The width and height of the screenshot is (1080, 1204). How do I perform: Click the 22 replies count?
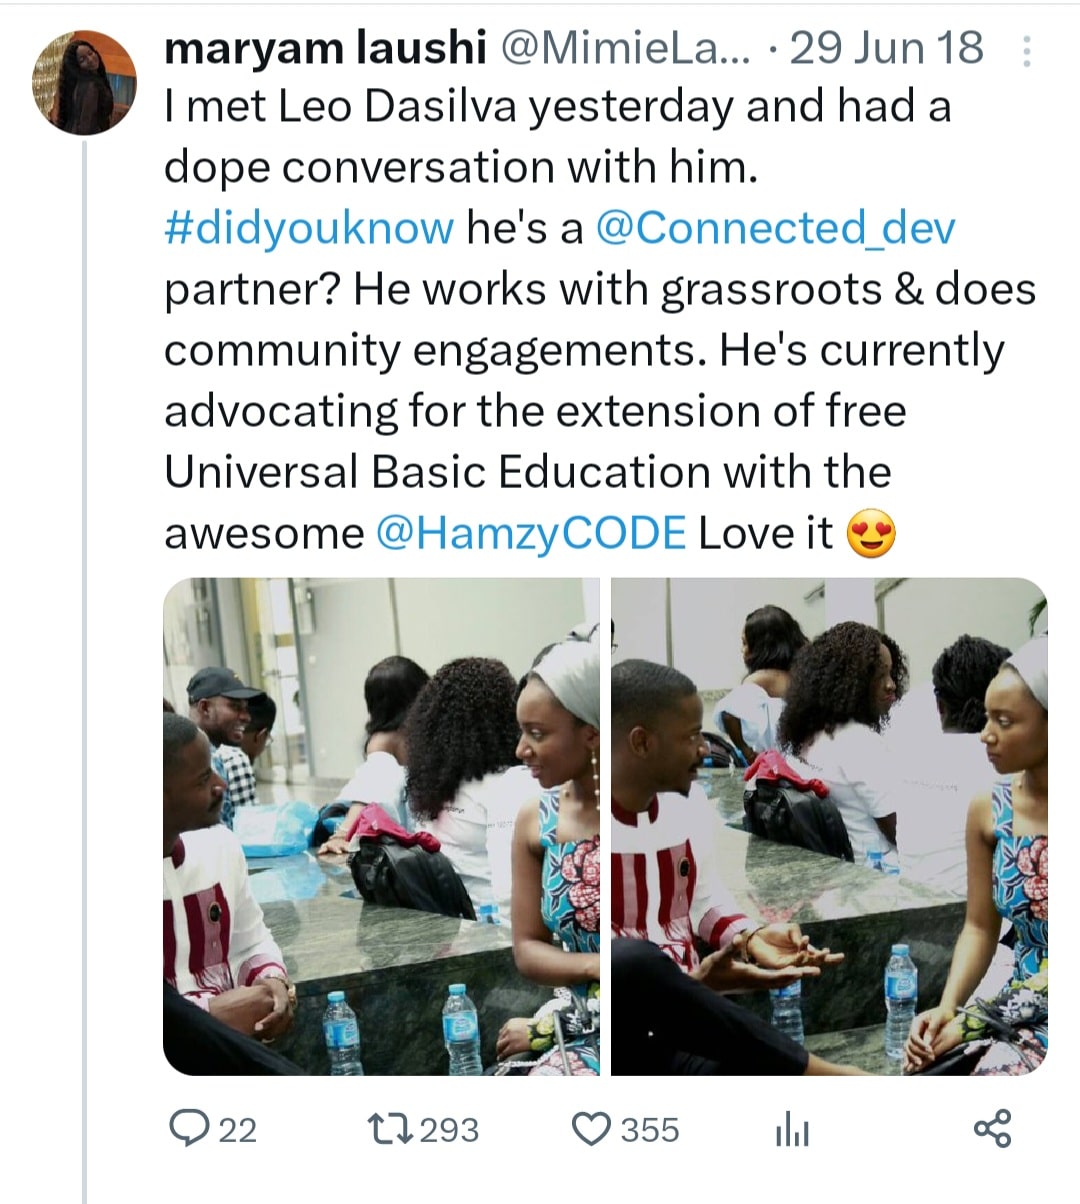tap(238, 1130)
